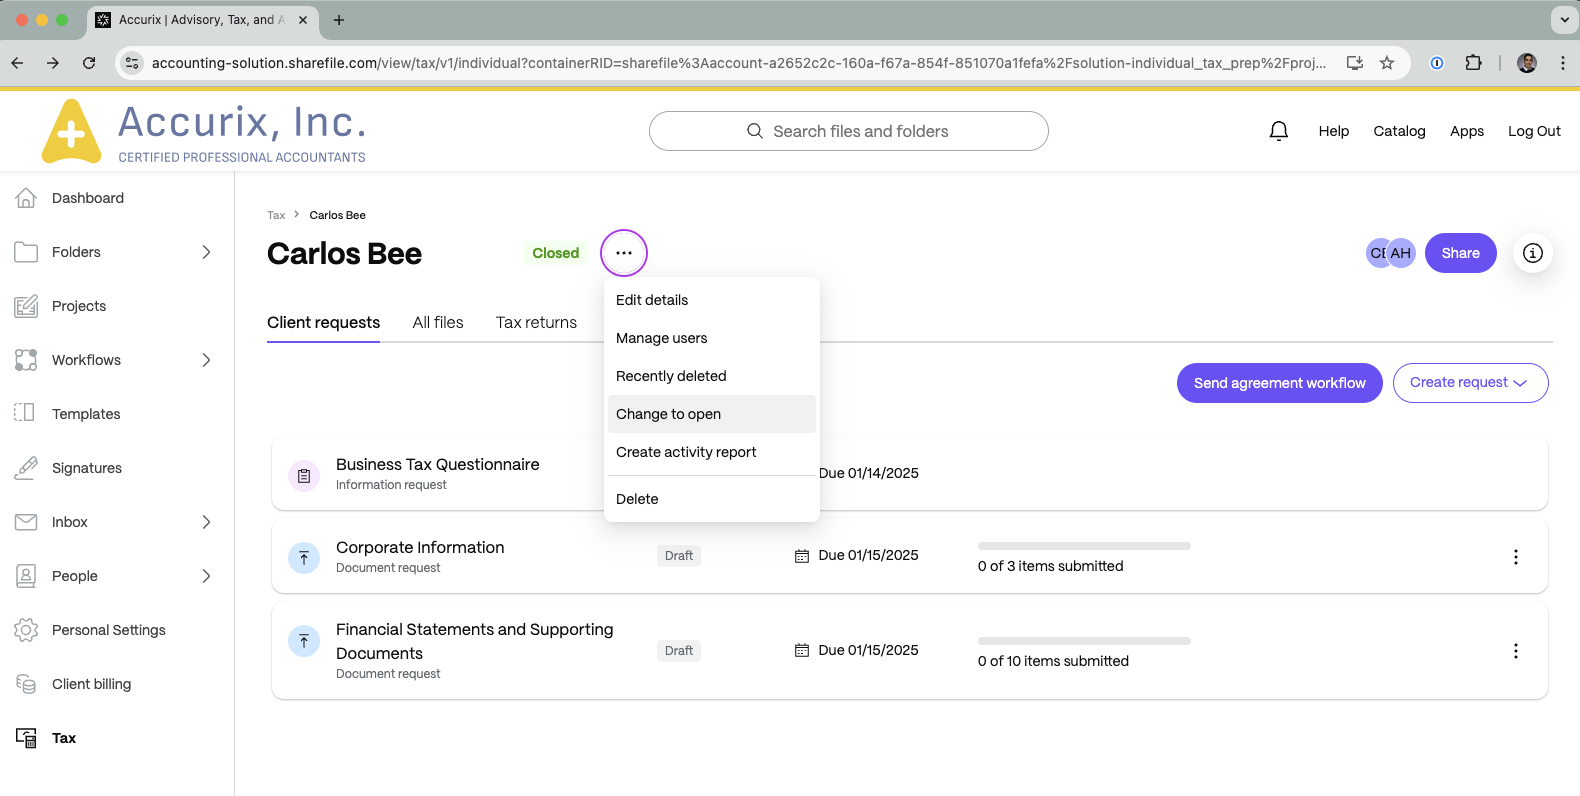This screenshot has height=796, width=1580.
Task: Click the Workflows sidebar icon
Action: 26,360
